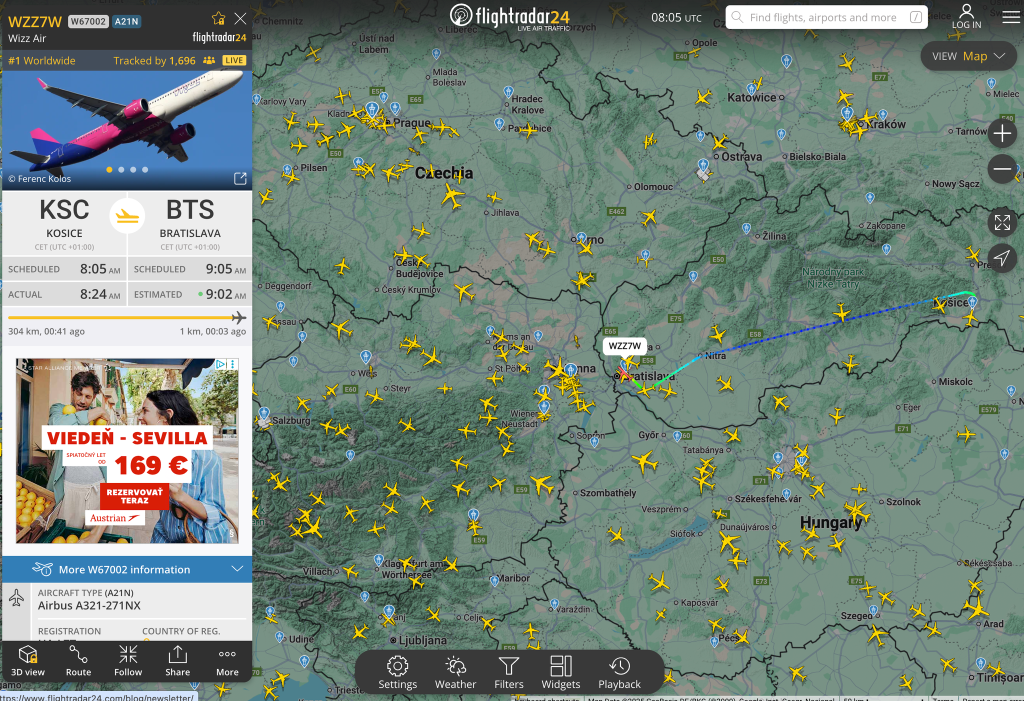Open the hamburger main menu
The width and height of the screenshot is (1024, 701).
(1011, 17)
